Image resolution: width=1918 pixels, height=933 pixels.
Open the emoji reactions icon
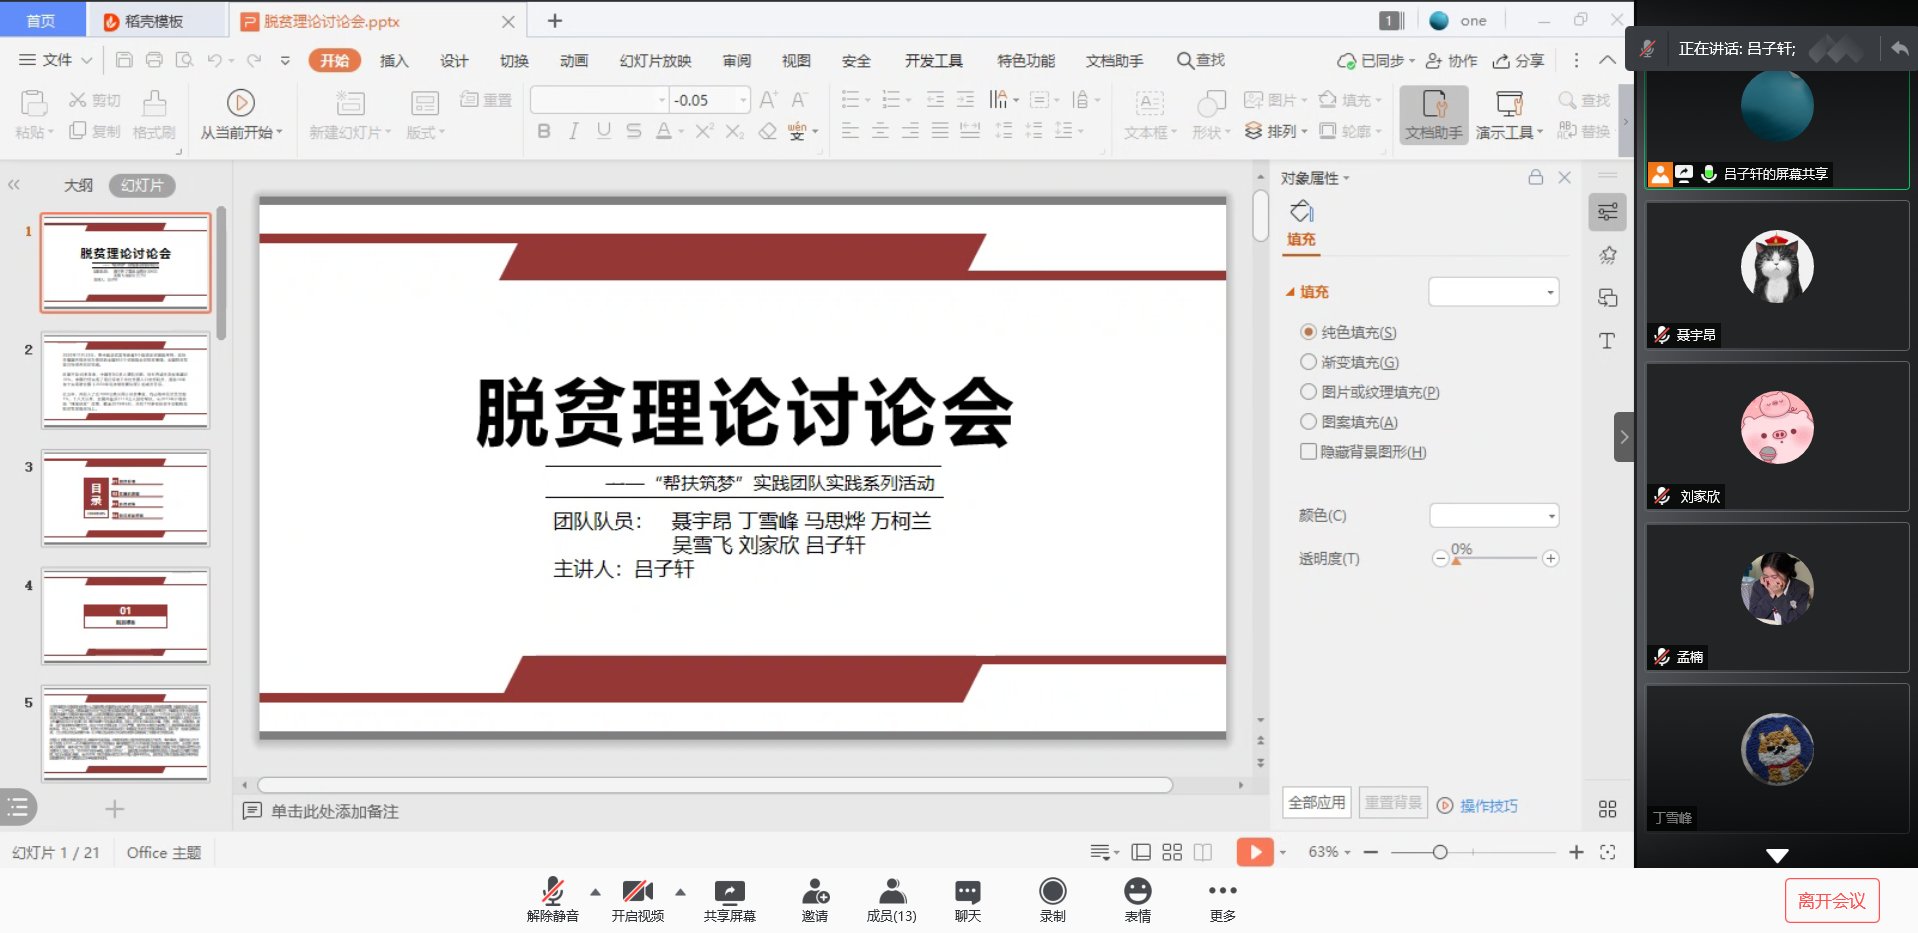pos(1137,891)
